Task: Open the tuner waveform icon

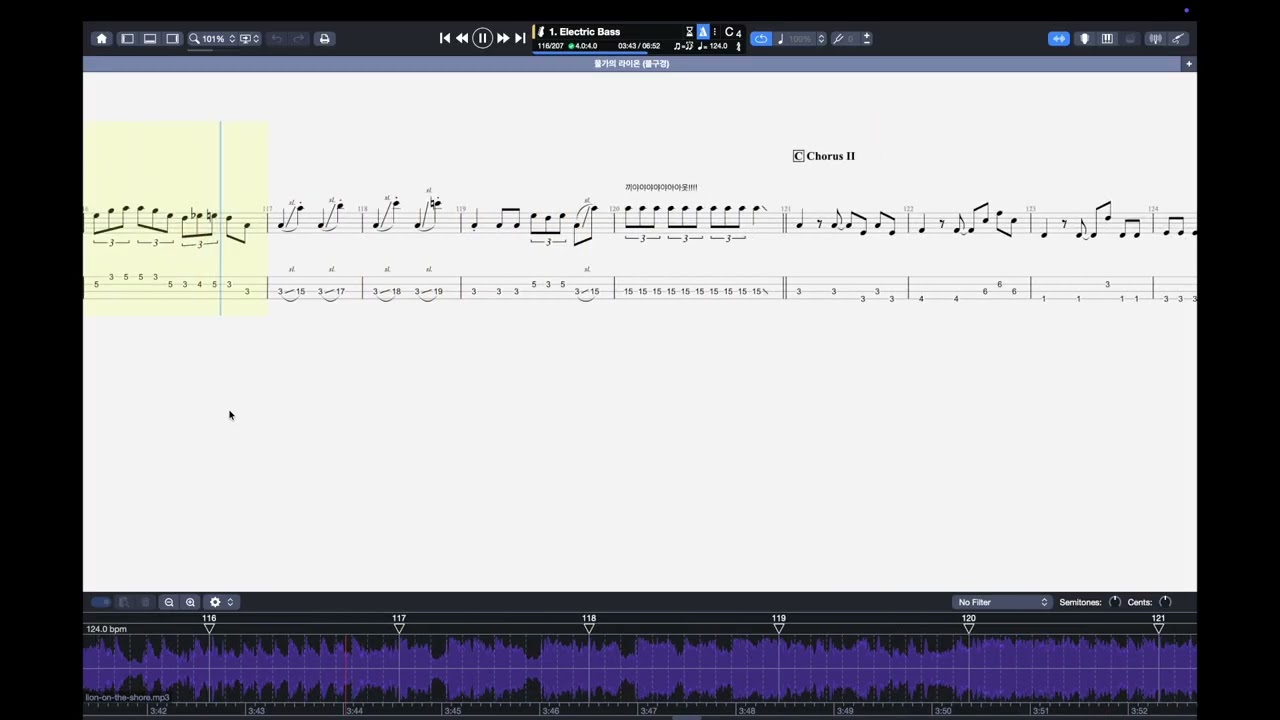Action: [x=1155, y=39]
